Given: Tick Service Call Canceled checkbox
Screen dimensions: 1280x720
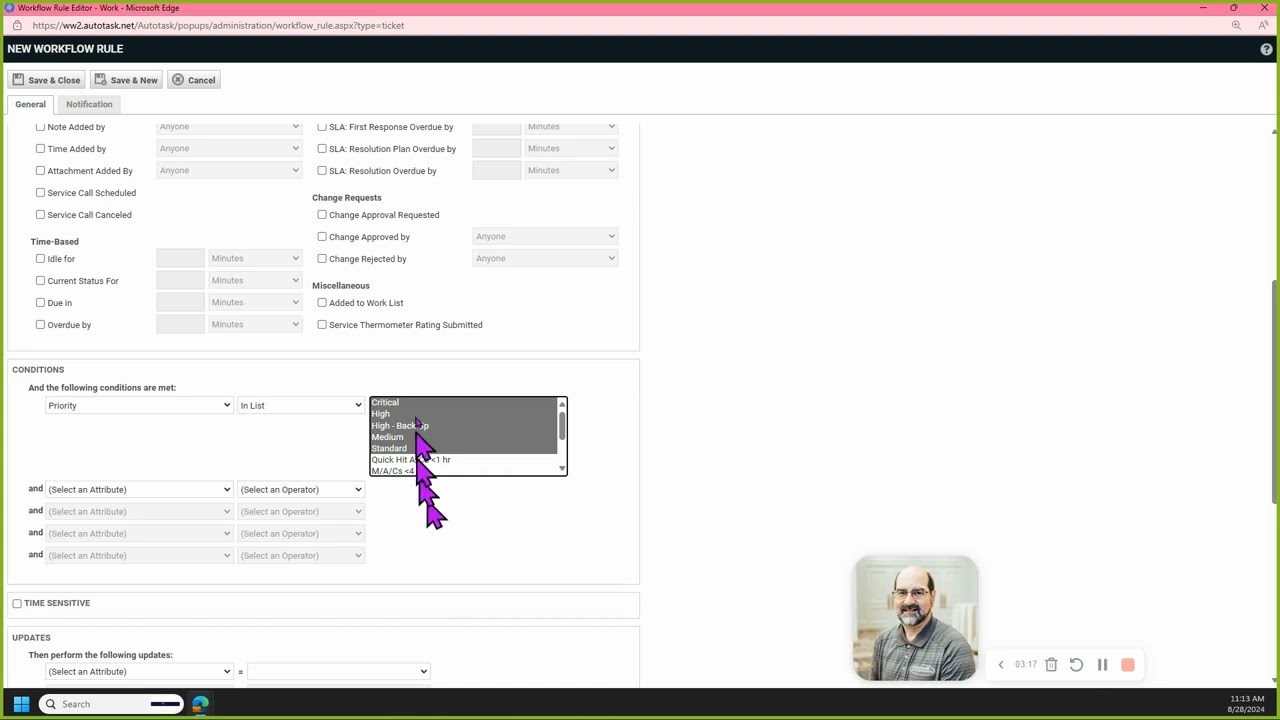Looking at the screenshot, I should [40, 215].
